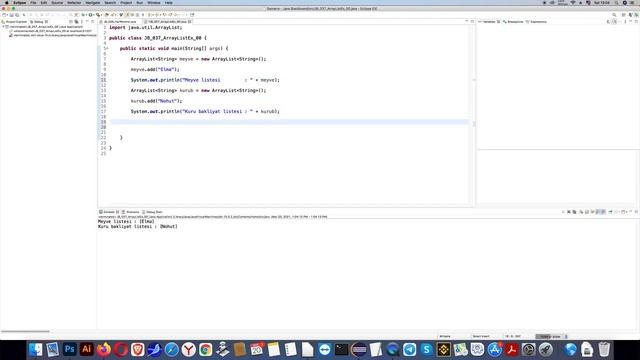The height and width of the screenshot is (360, 640).
Task: Collapse the main method fold marker
Action: point(107,48)
